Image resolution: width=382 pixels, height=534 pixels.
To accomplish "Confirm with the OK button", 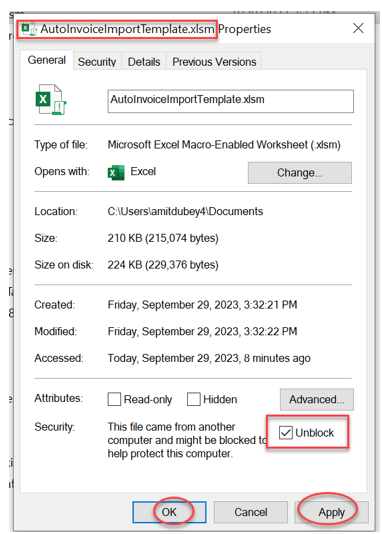I will click(169, 512).
